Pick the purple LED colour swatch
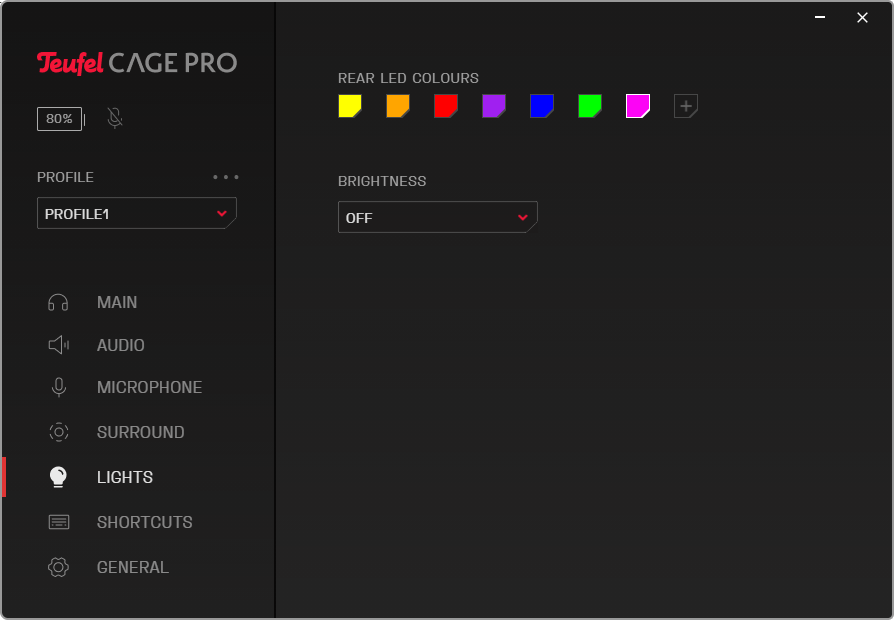The image size is (894, 620). [494, 106]
